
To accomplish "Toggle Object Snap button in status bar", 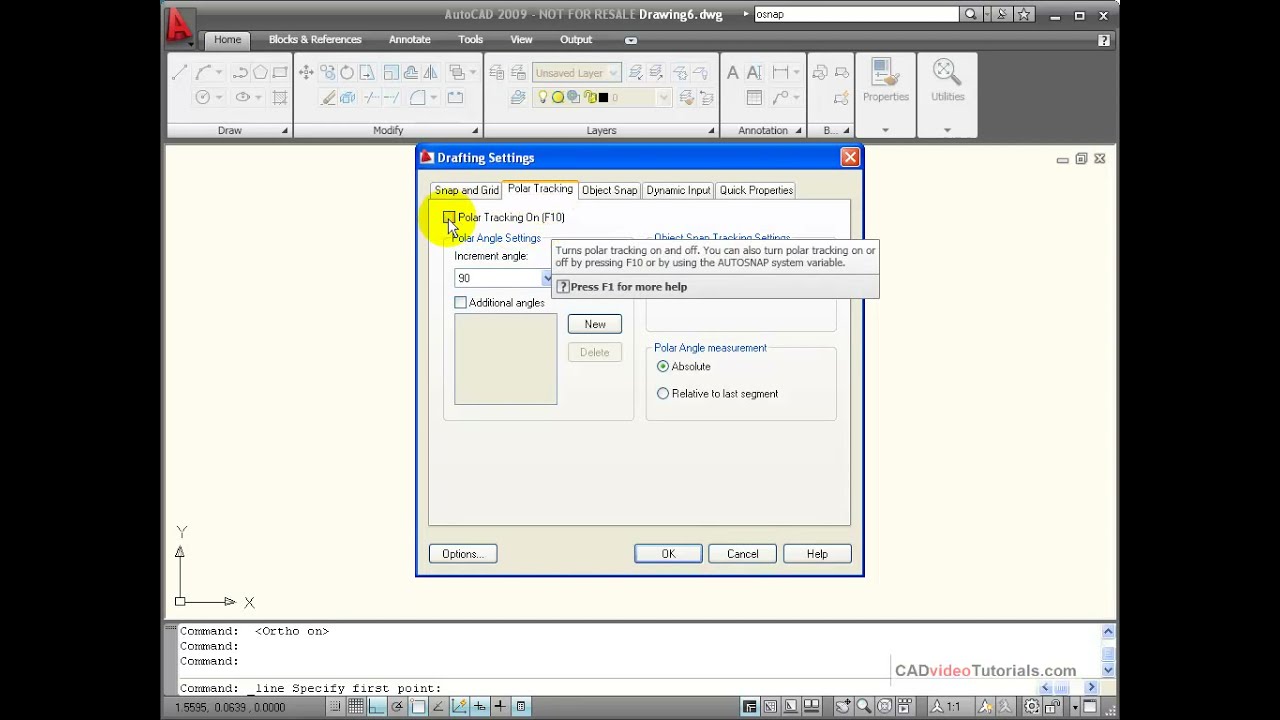I will pyautogui.click(x=418, y=706).
